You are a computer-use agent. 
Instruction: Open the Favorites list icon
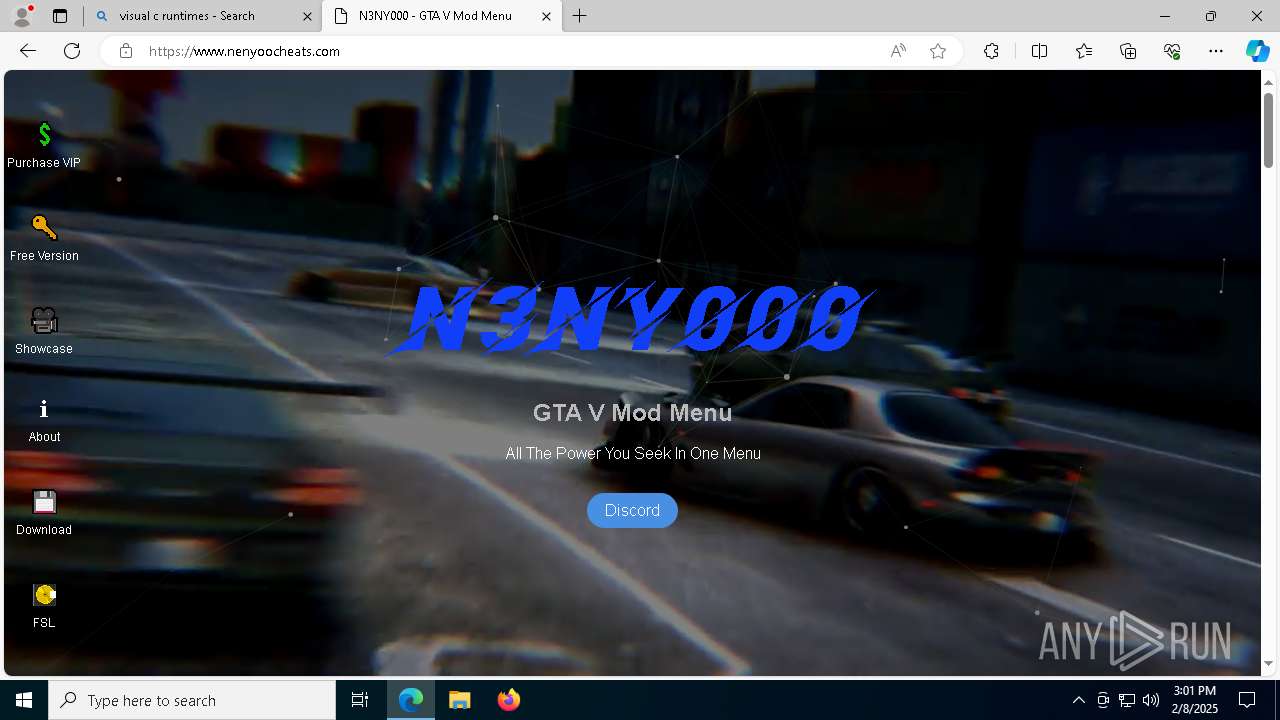click(x=1084, y=51)
